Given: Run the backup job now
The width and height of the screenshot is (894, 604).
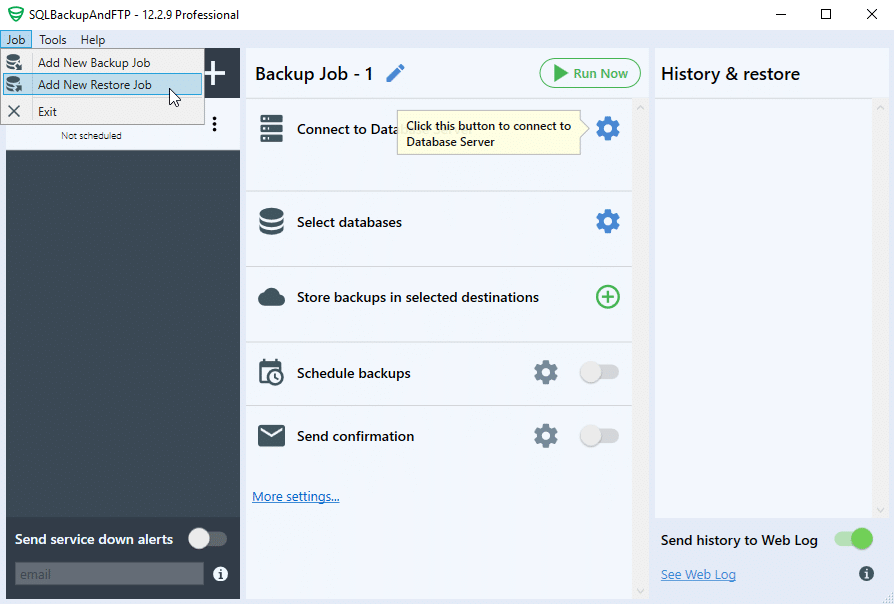Looking at the screenshot, I should pos(589,73).
